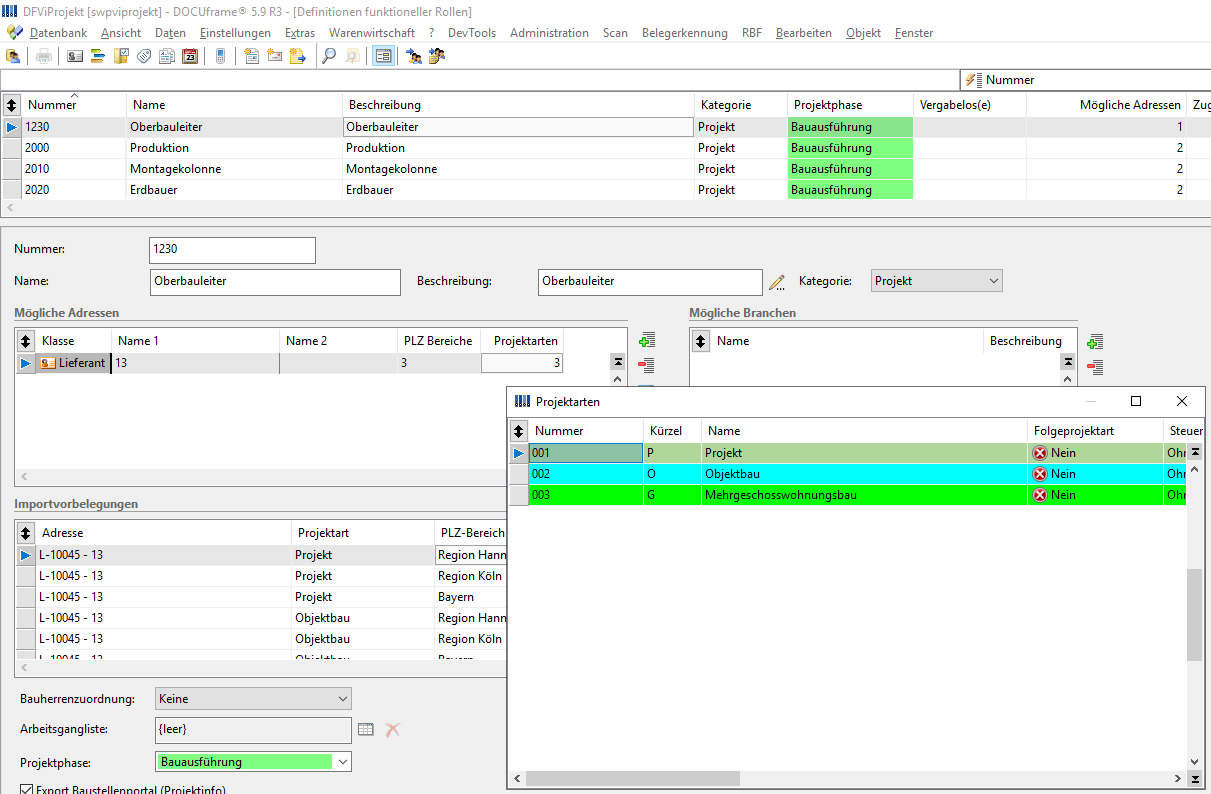Click the Projektarten window vertical scrollbar thumb
The image size is (1211, 794).
(1195, 615)
